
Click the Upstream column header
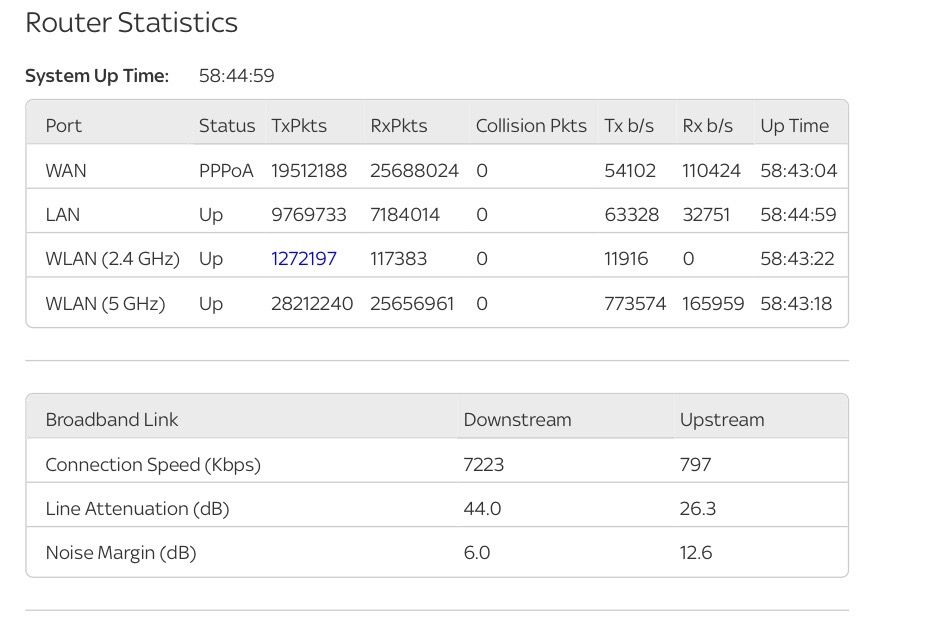coord(721,420)
